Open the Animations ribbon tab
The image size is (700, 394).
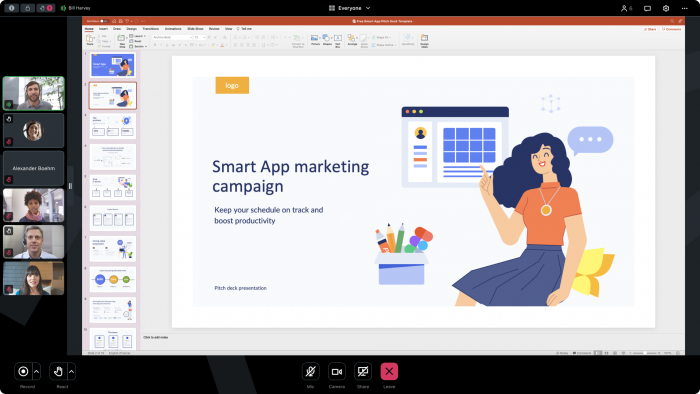click(173, 29)
